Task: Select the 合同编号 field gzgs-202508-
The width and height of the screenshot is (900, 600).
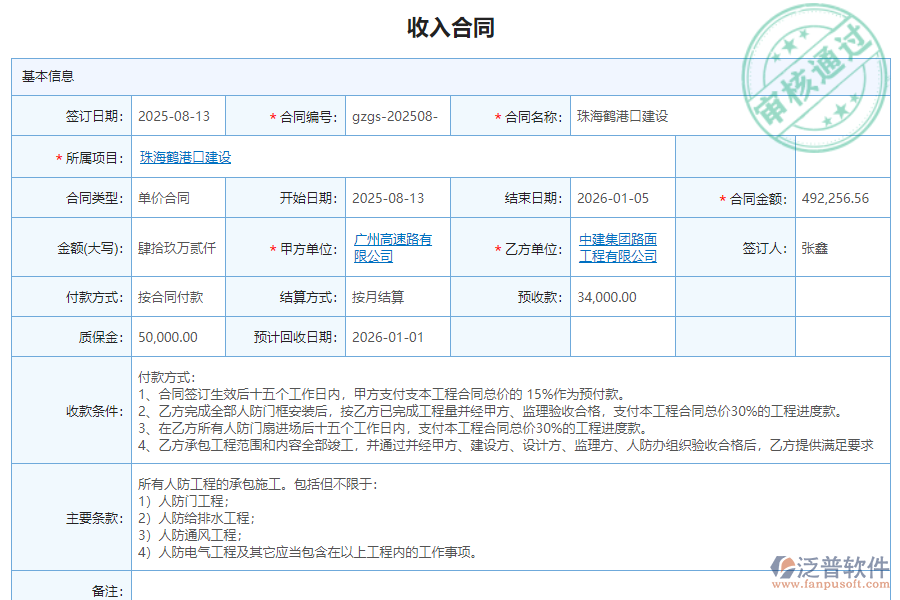Action: coord(394,116)
